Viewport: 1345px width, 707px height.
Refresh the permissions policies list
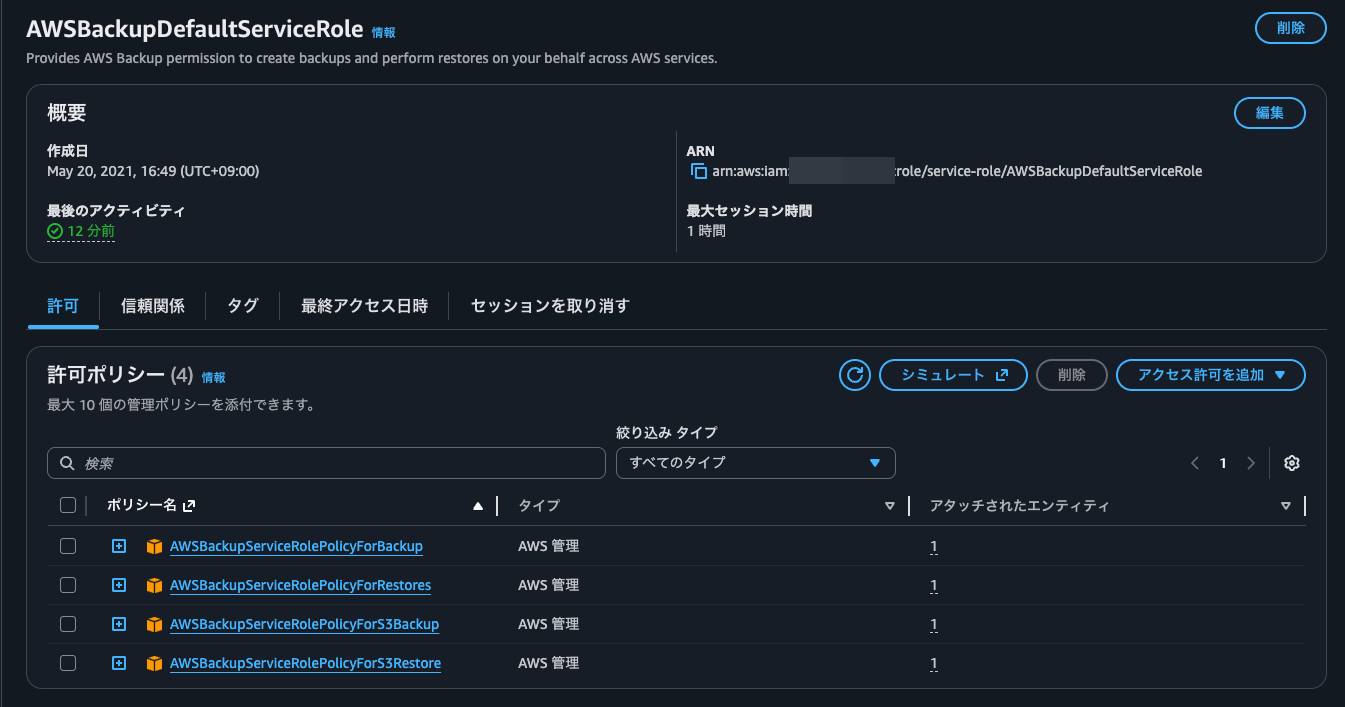(855, 375)
